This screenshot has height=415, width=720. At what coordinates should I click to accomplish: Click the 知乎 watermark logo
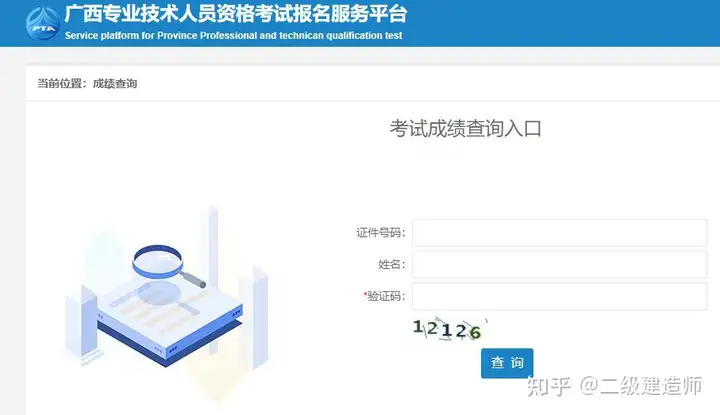549,386
